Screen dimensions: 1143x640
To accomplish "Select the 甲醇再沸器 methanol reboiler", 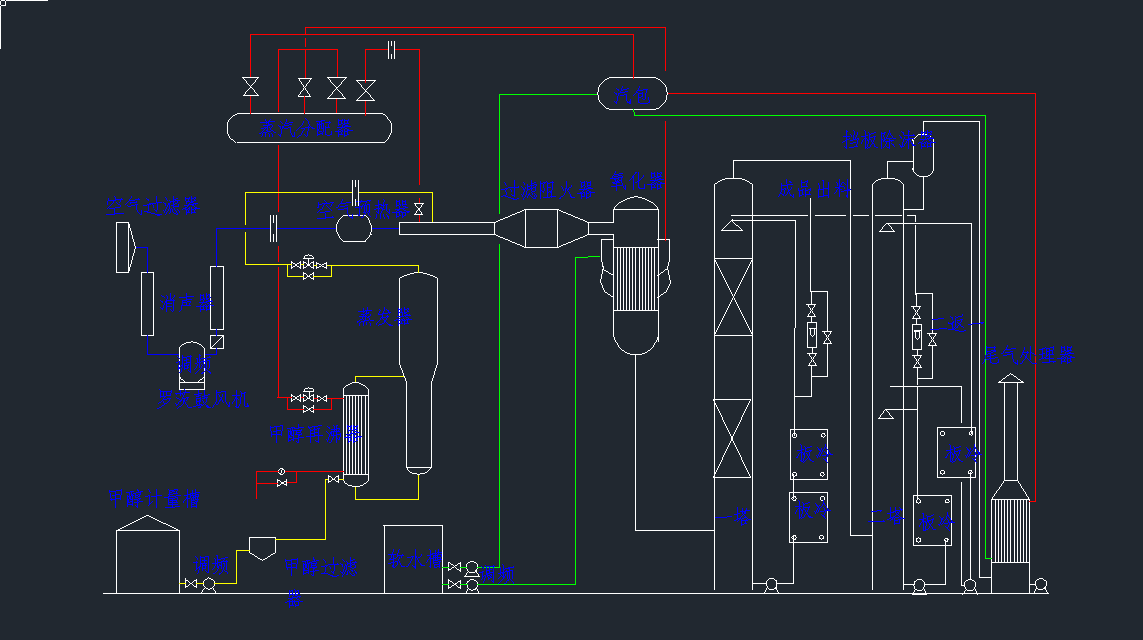I will [x=355, y=435].
